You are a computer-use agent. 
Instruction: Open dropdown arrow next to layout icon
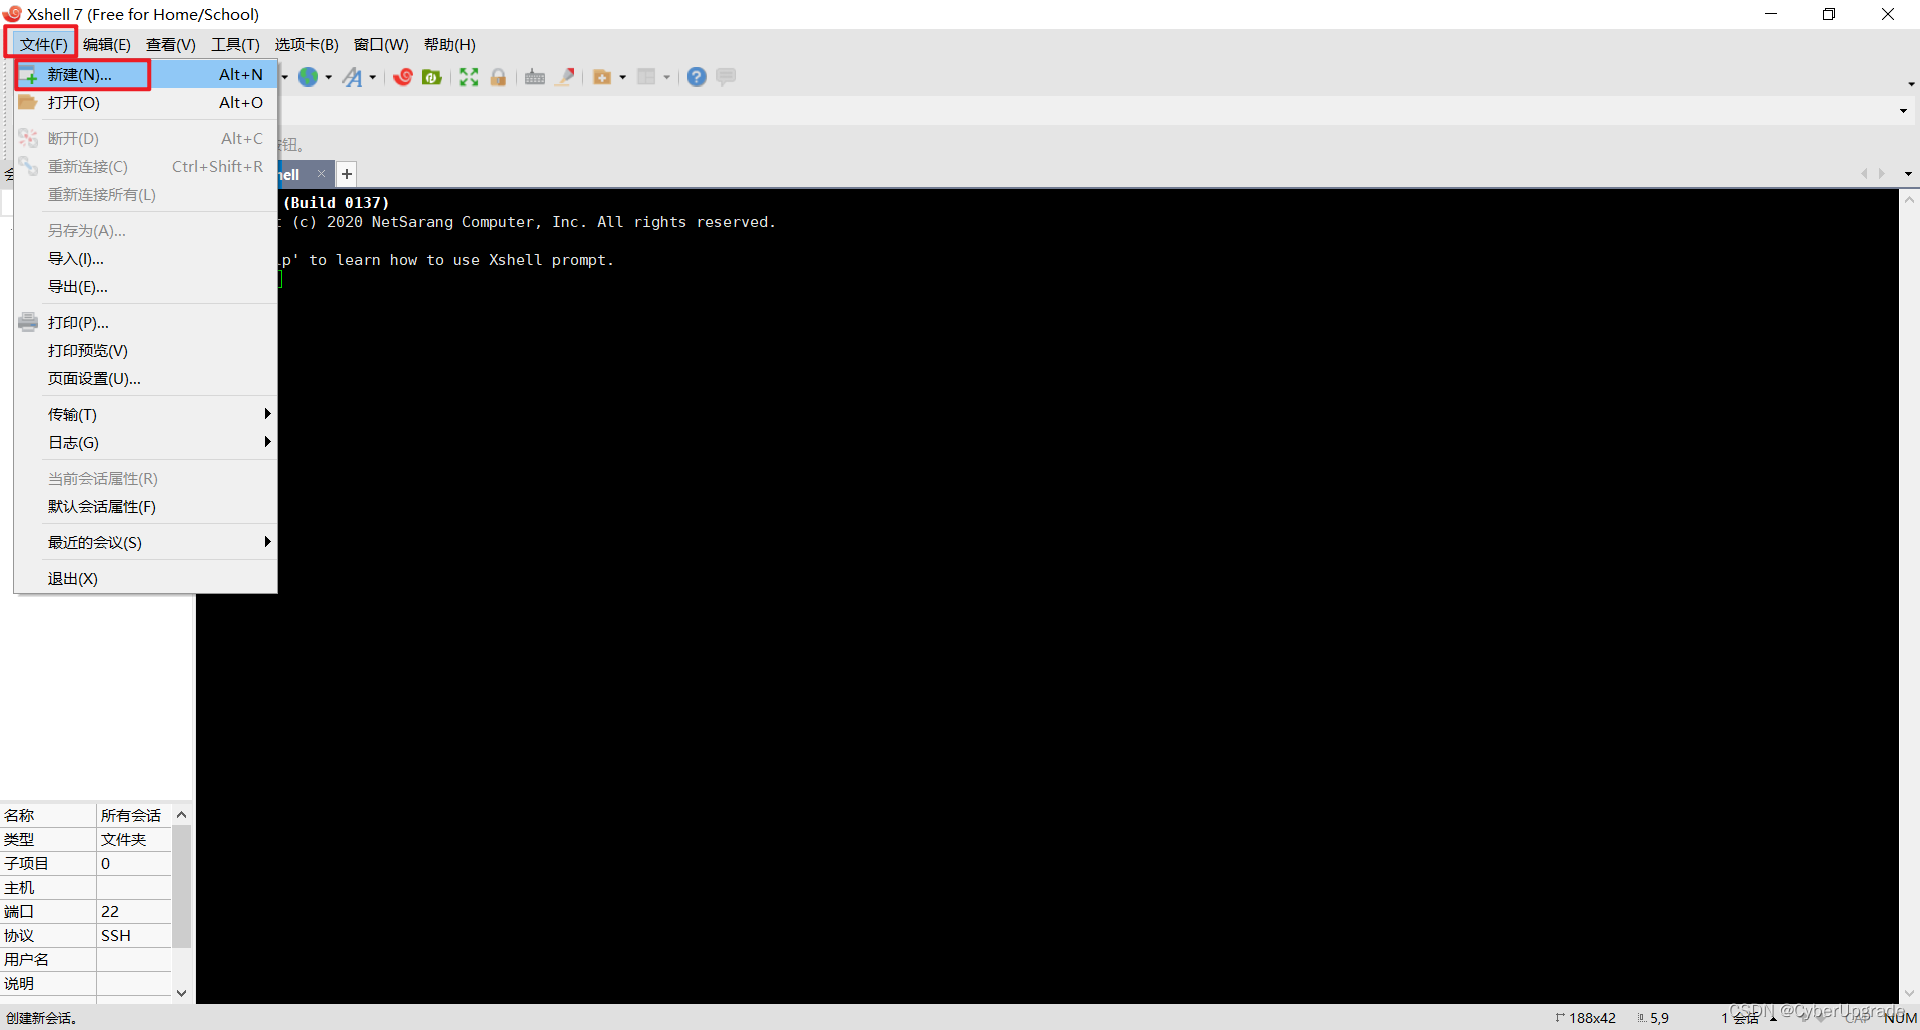pos(667,77)
